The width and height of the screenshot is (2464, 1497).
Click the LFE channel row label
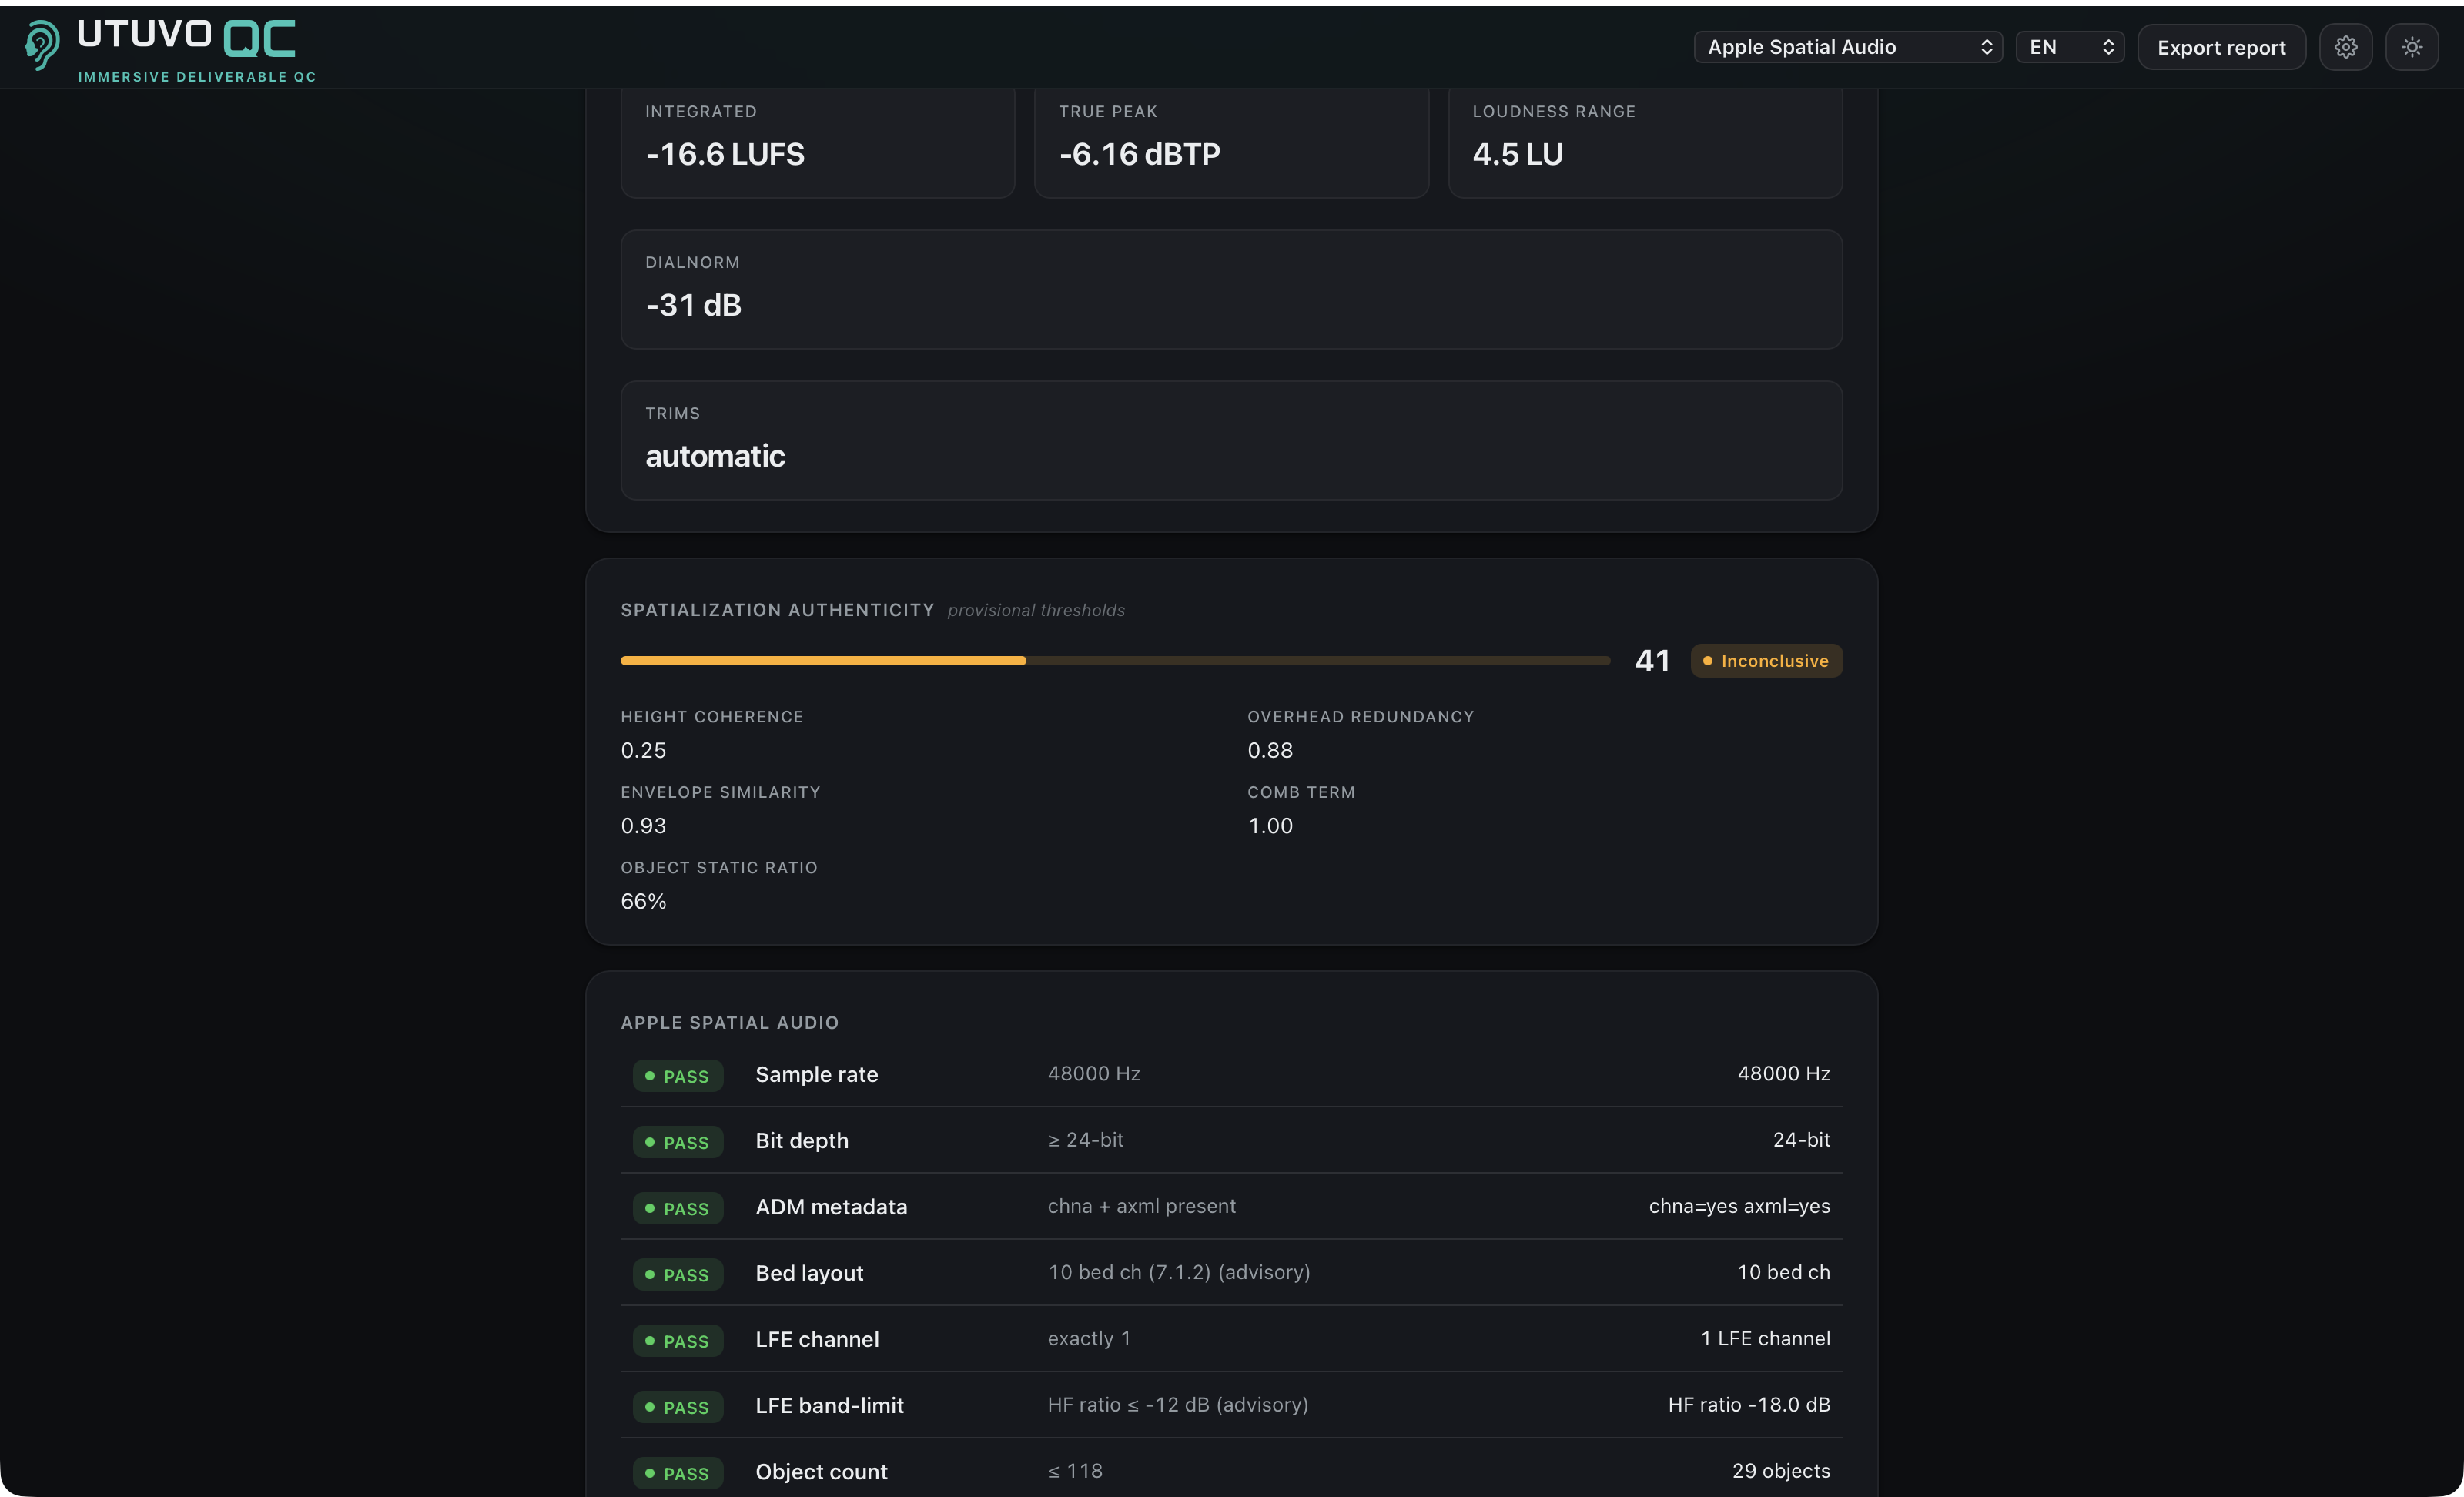[817, 1339]
